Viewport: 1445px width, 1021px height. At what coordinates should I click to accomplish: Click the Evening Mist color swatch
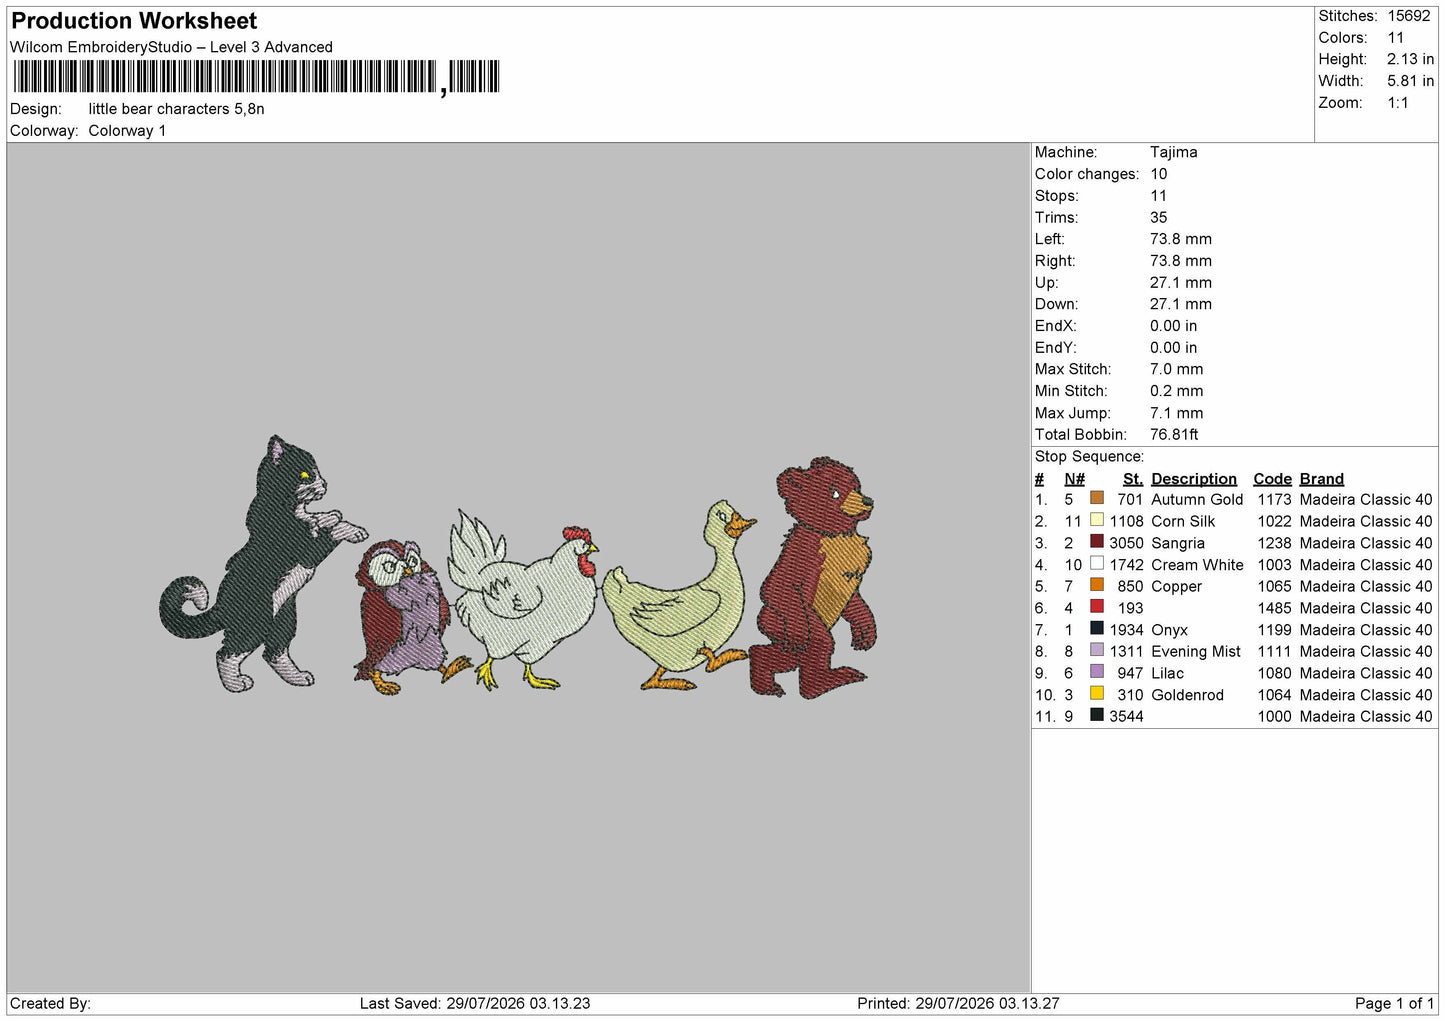tap(1097, 650)
